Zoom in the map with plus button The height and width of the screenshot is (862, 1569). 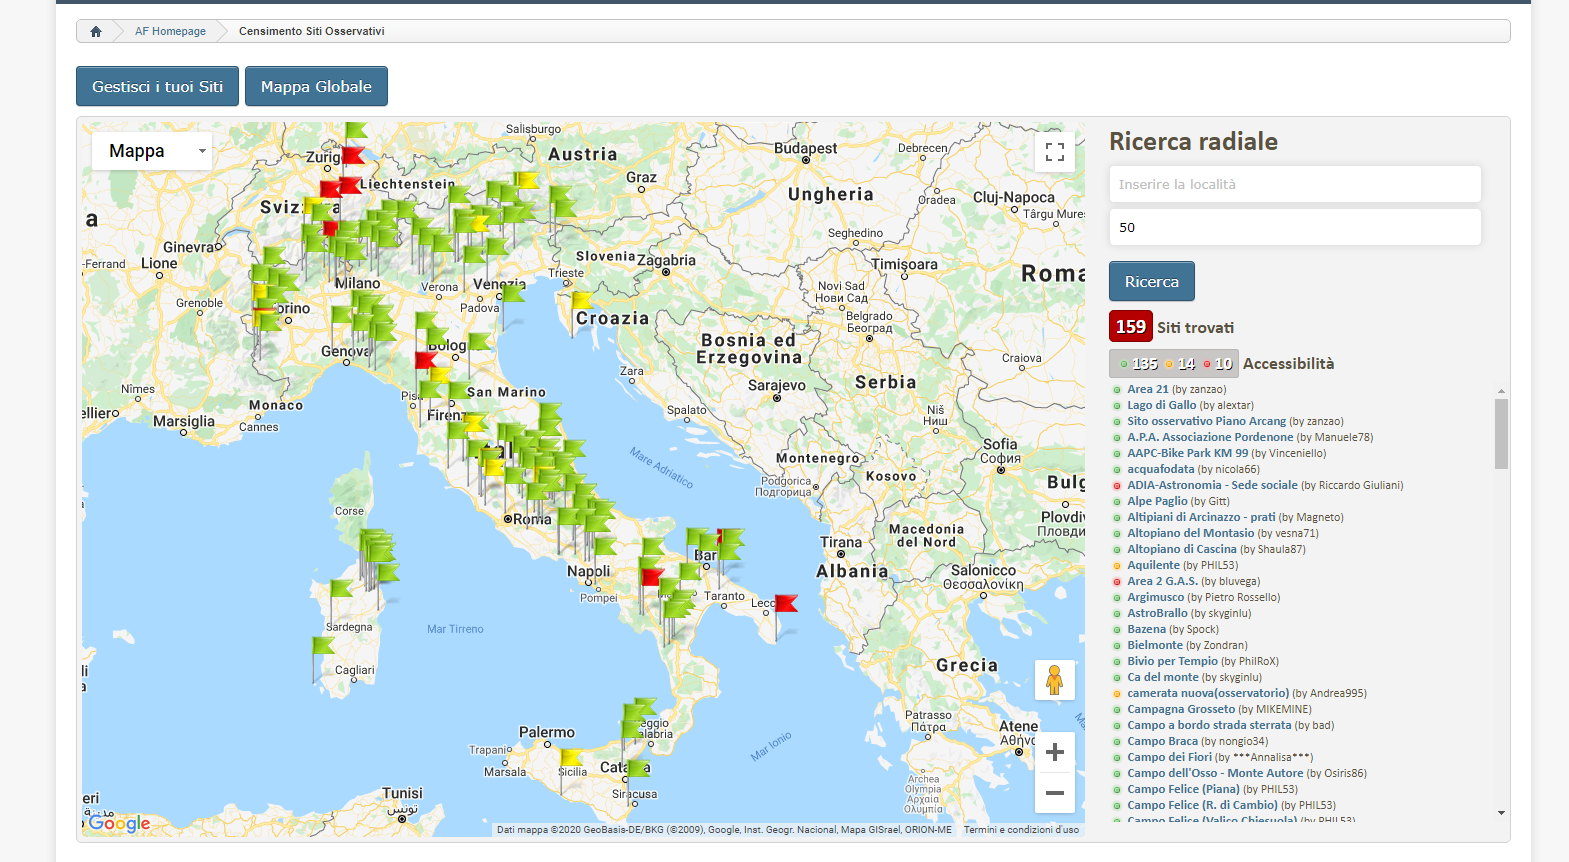pyautogui.click(x=1055, y=752)
